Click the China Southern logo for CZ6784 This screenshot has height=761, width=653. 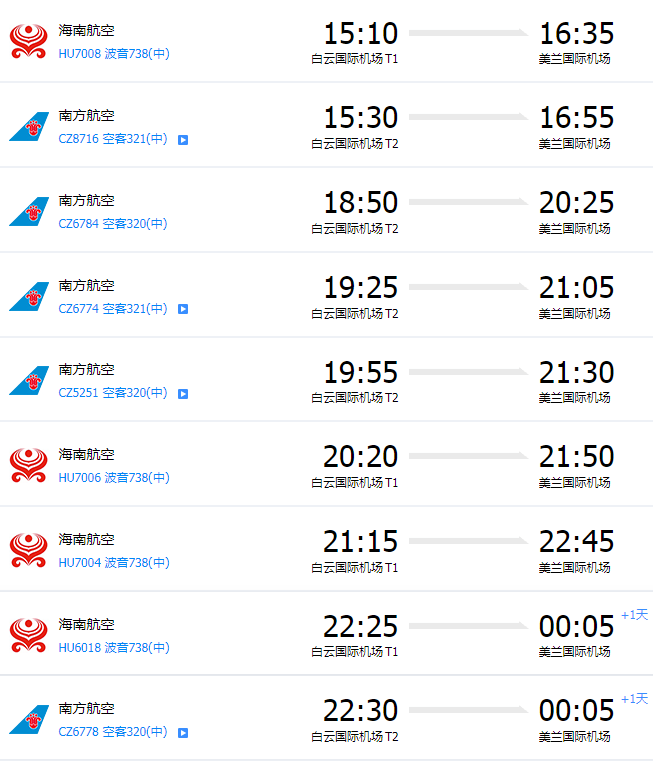coord(29,211)
